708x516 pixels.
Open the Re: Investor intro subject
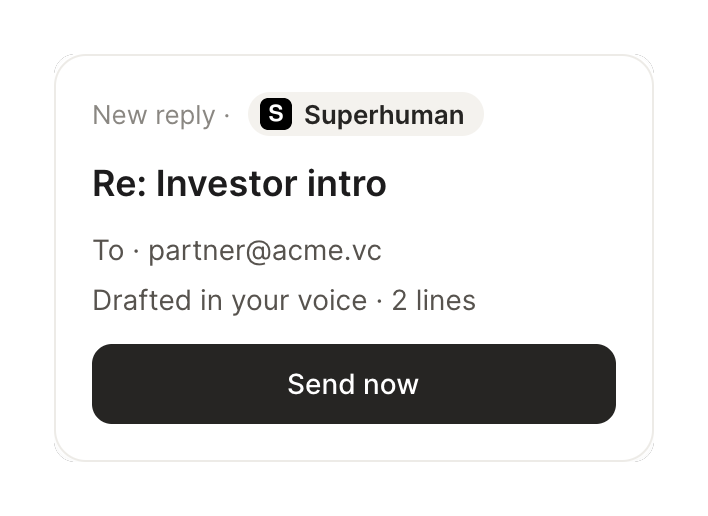tap(239, 184)
